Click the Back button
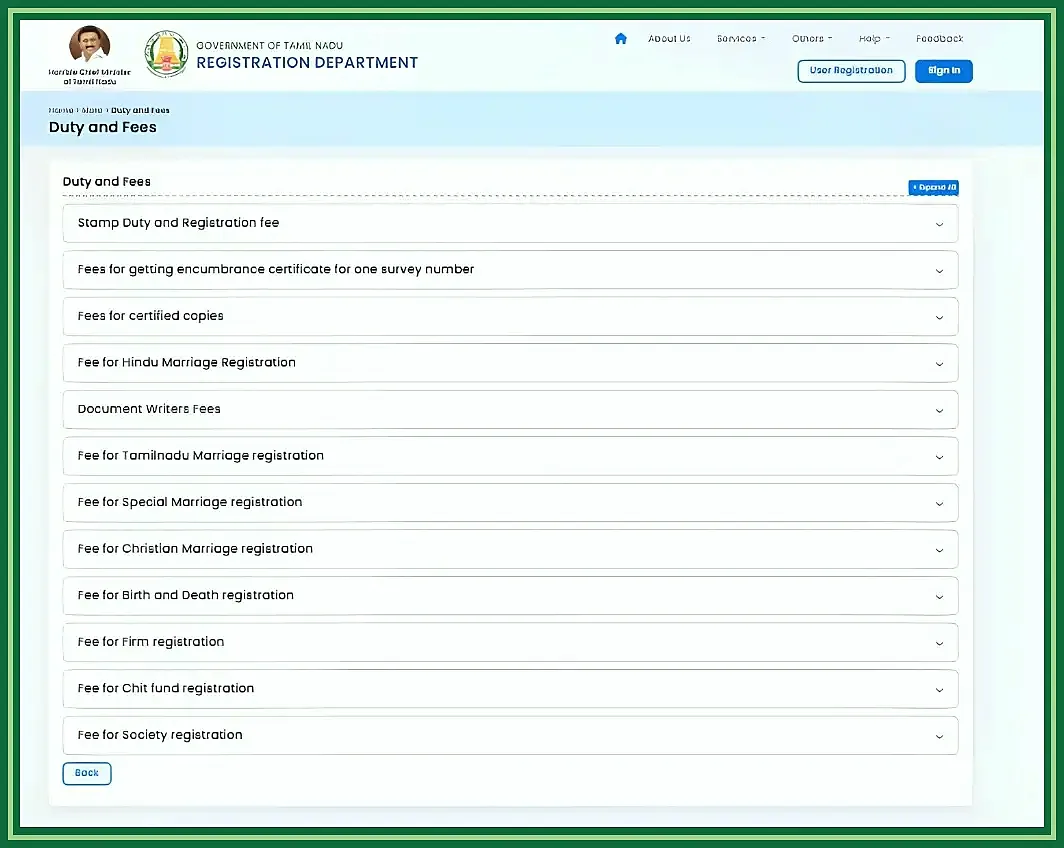1064x848 pixels. (87, 773)
